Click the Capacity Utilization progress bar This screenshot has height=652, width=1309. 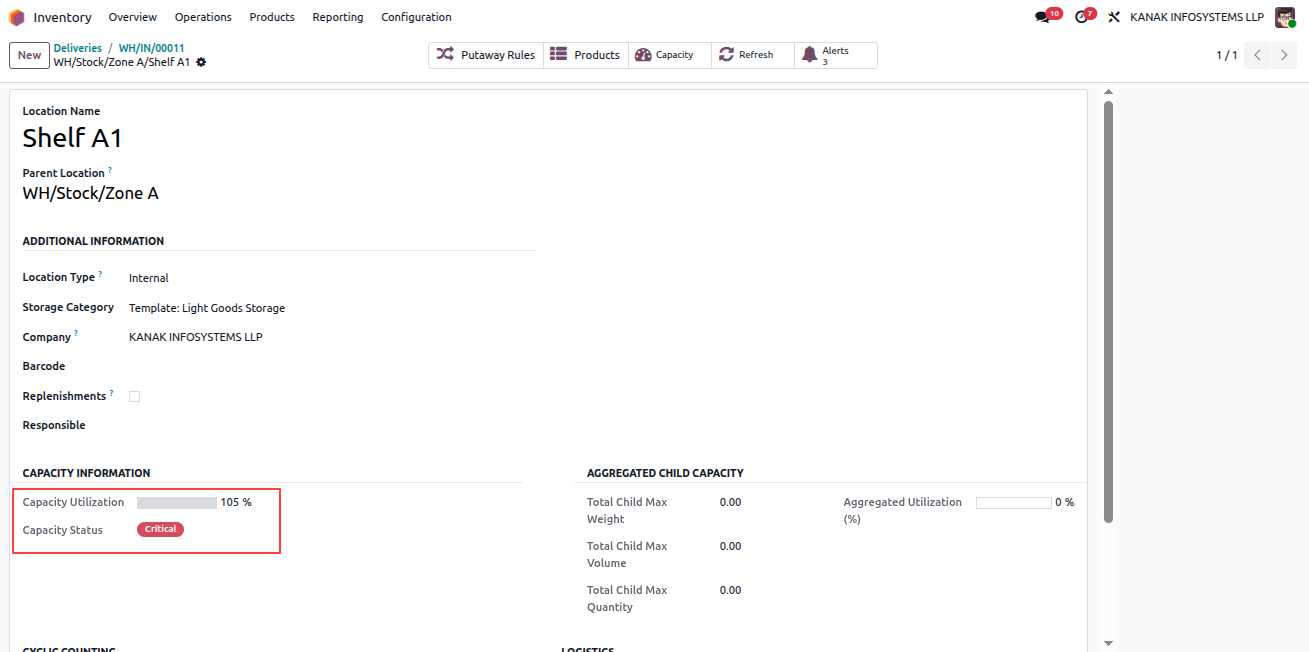[x=177, y=503]
